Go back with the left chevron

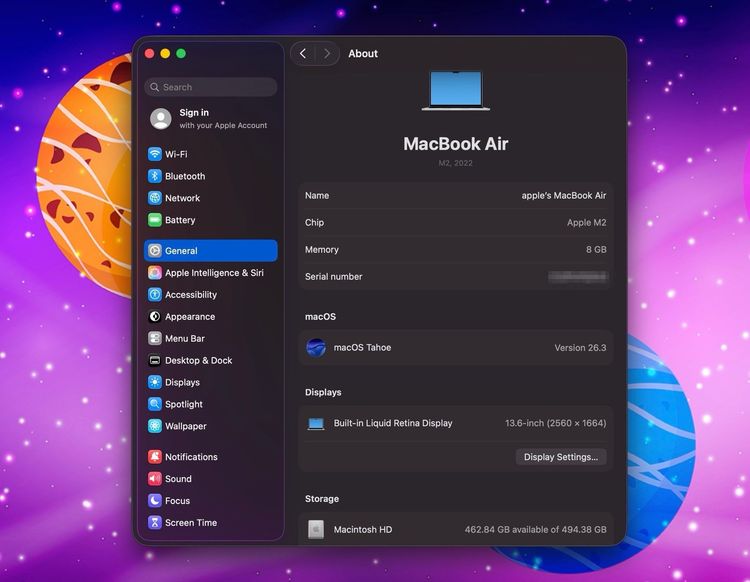point(303,54)
